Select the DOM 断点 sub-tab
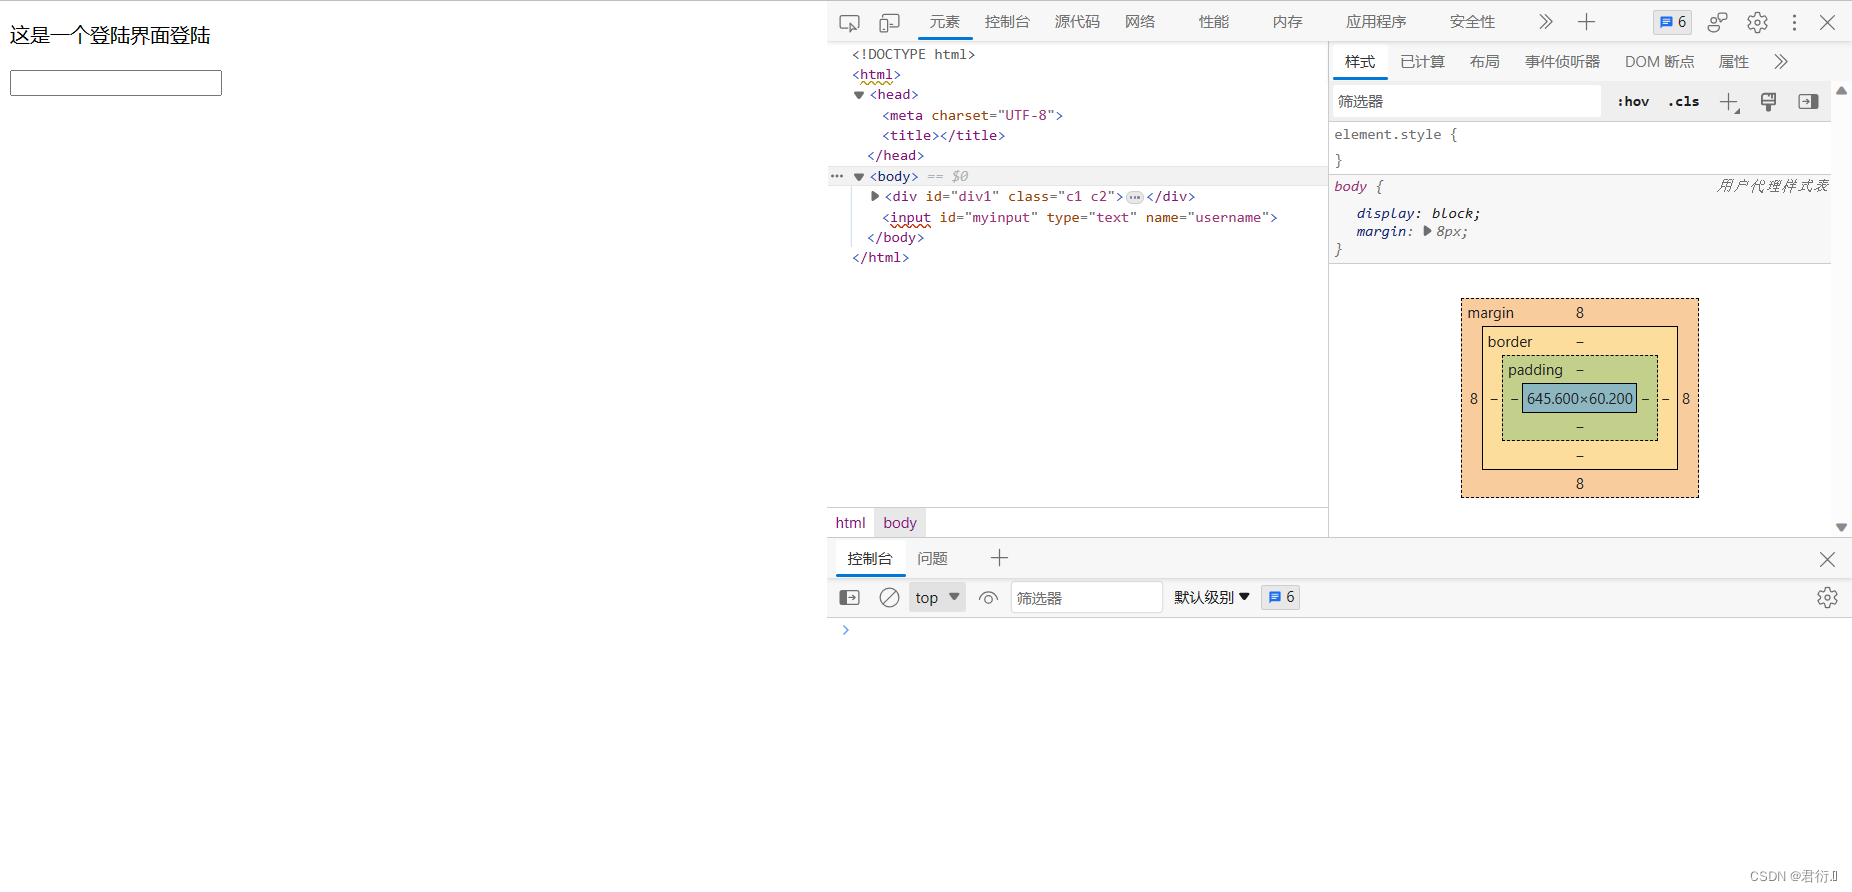 pos(1660,62)
